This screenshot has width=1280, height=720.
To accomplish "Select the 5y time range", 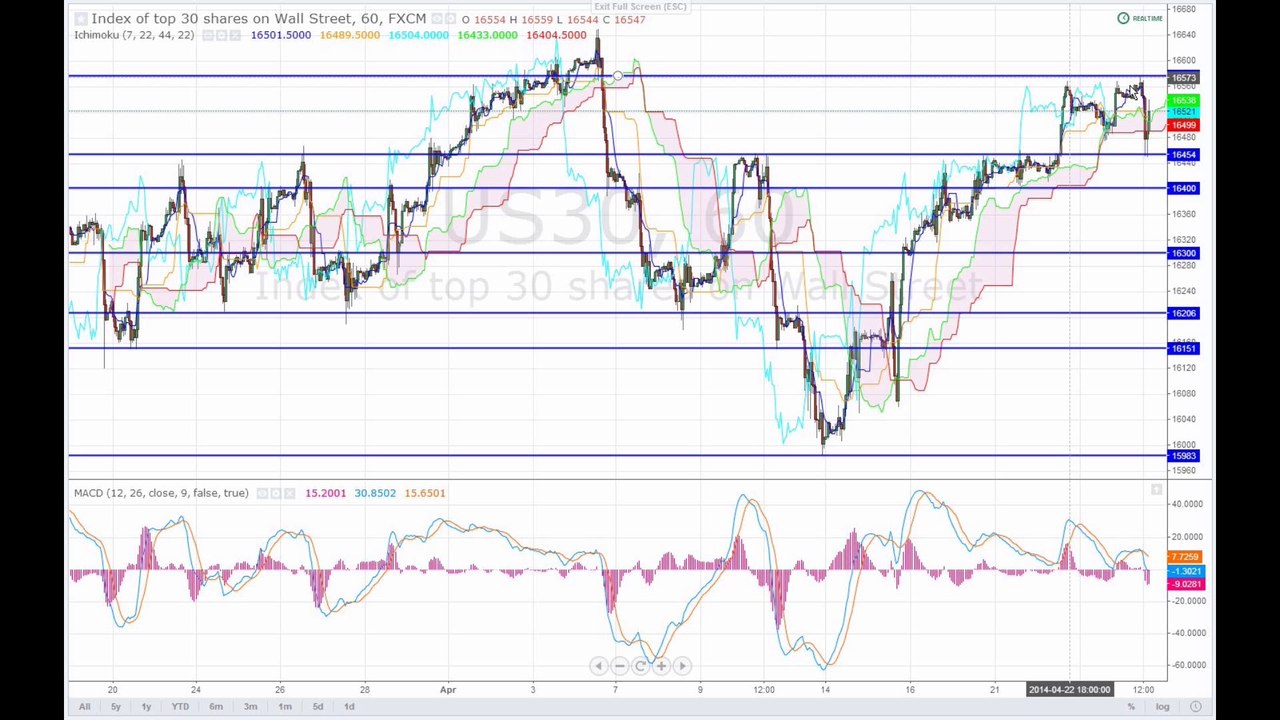I will [x=116, y=707].
